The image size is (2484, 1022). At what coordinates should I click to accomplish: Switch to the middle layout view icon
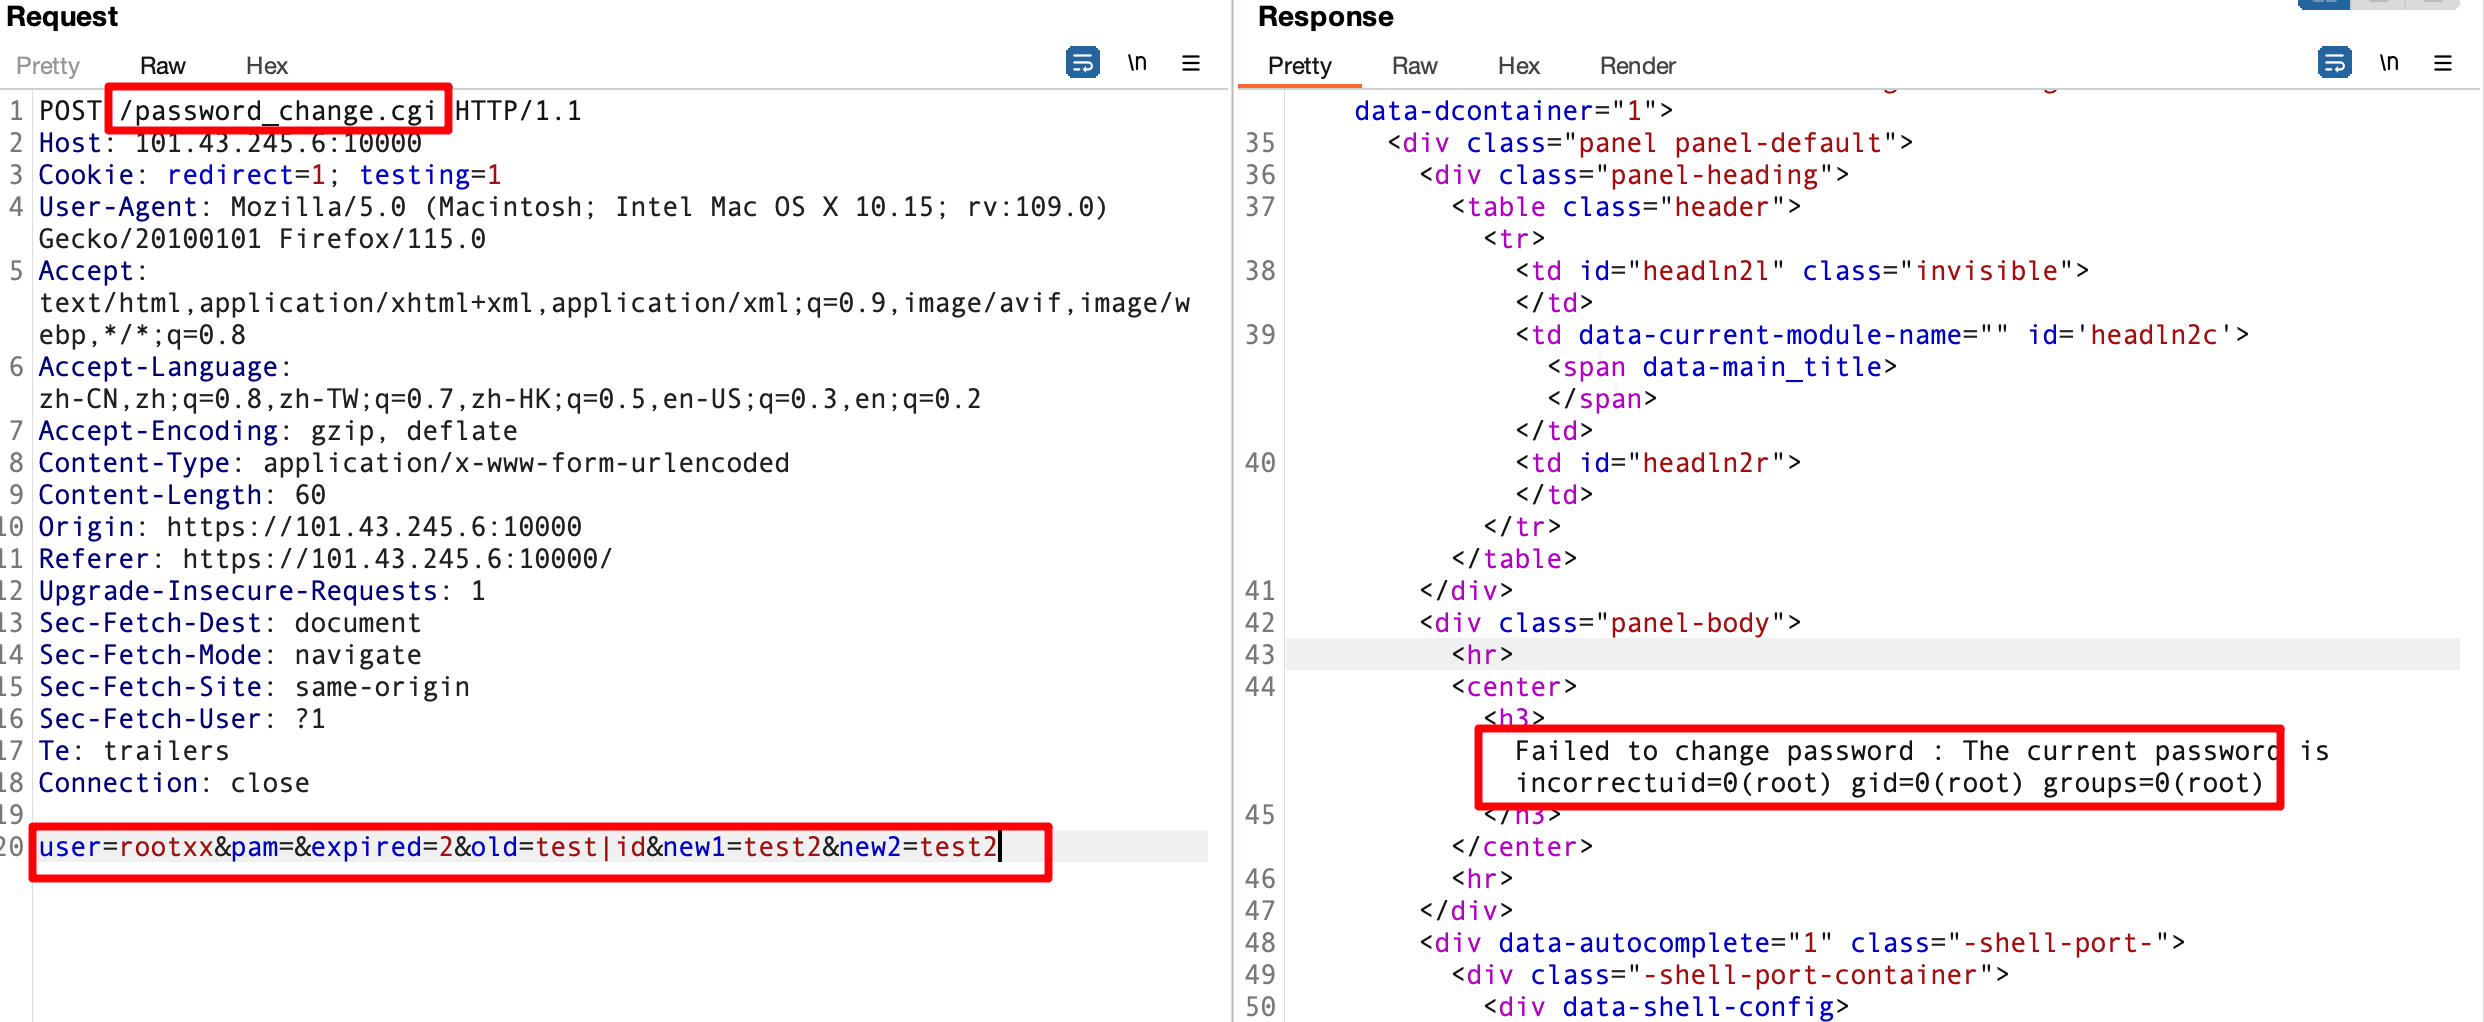(2378, 3)
